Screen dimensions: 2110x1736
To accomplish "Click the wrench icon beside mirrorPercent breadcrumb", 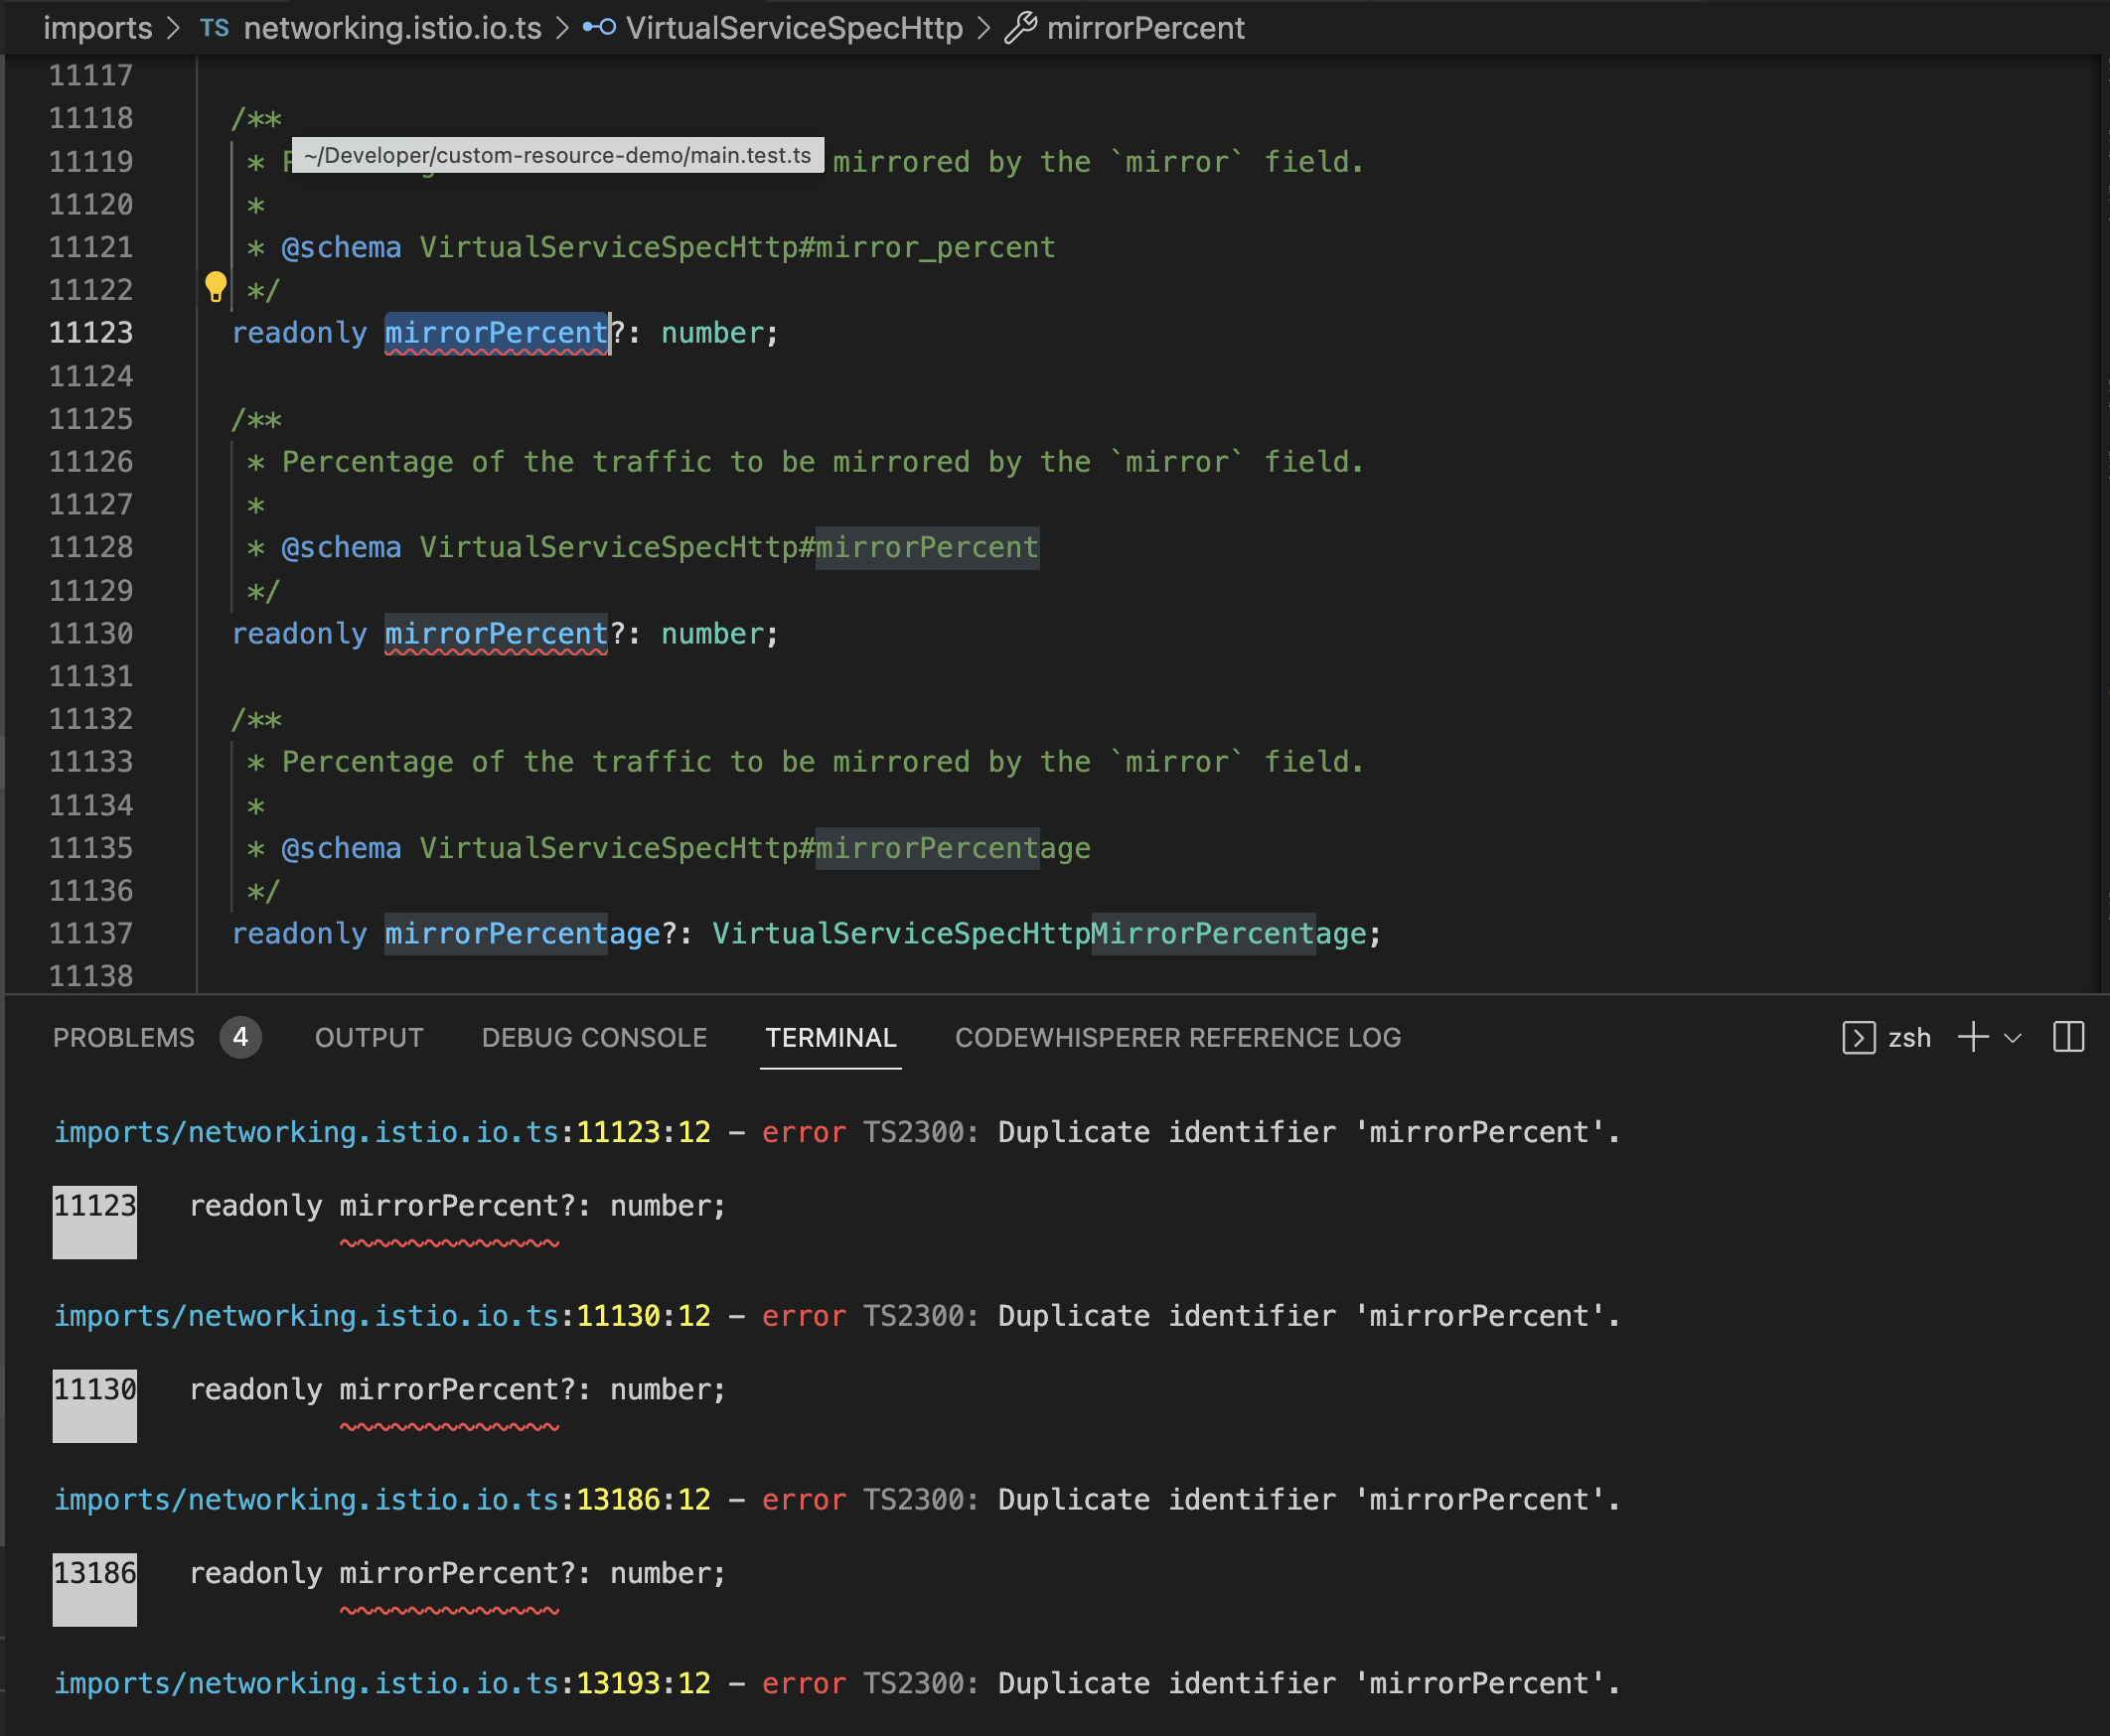I will coord(1021,27).
